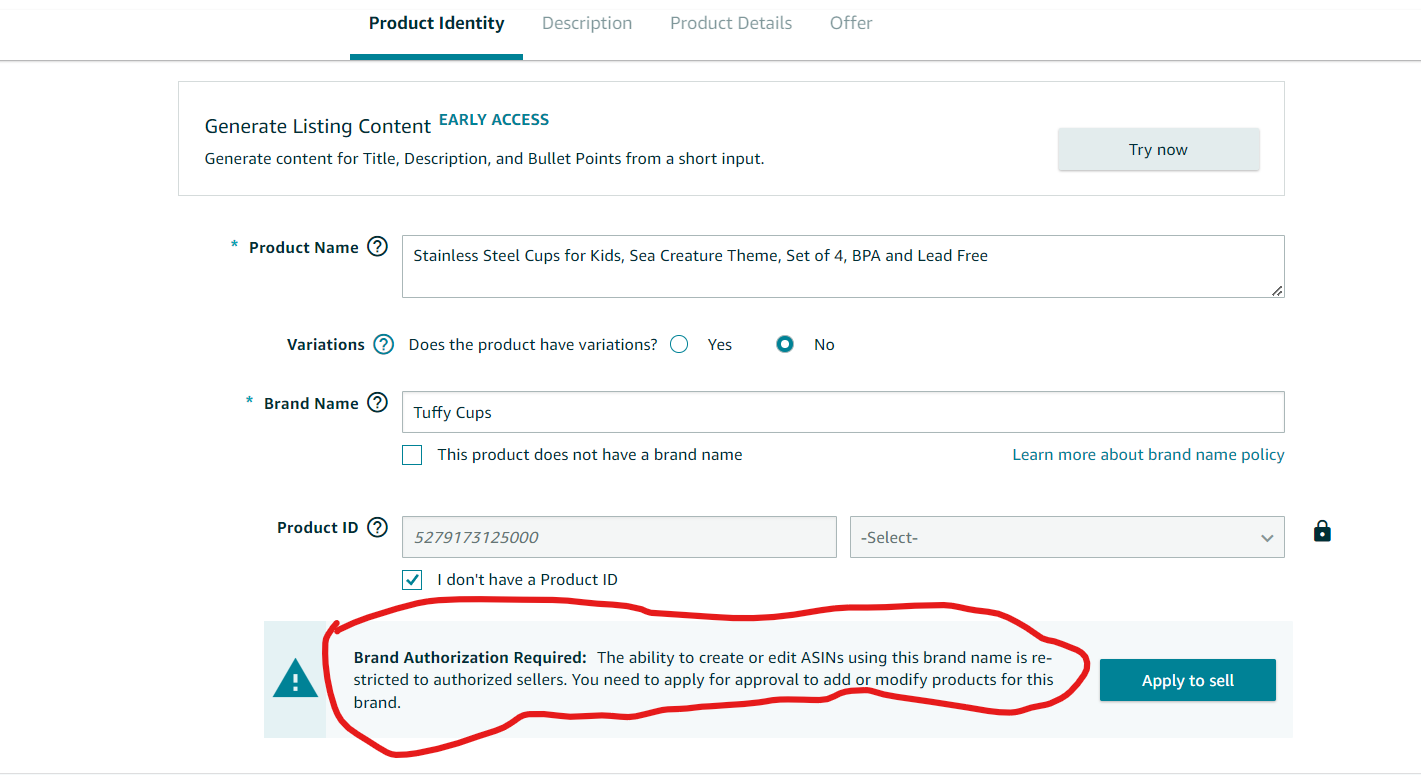Expand the Product ID type -Select- dropdown

[1067, 537]
